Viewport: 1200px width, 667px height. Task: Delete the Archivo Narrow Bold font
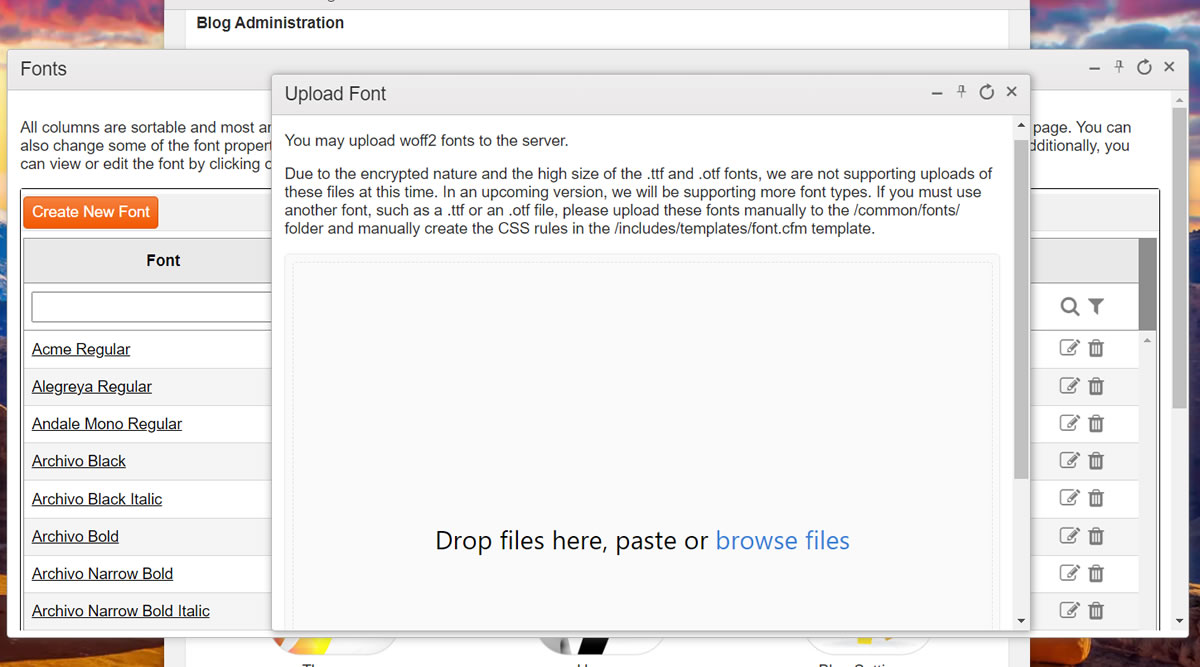tap(1096, 573)
